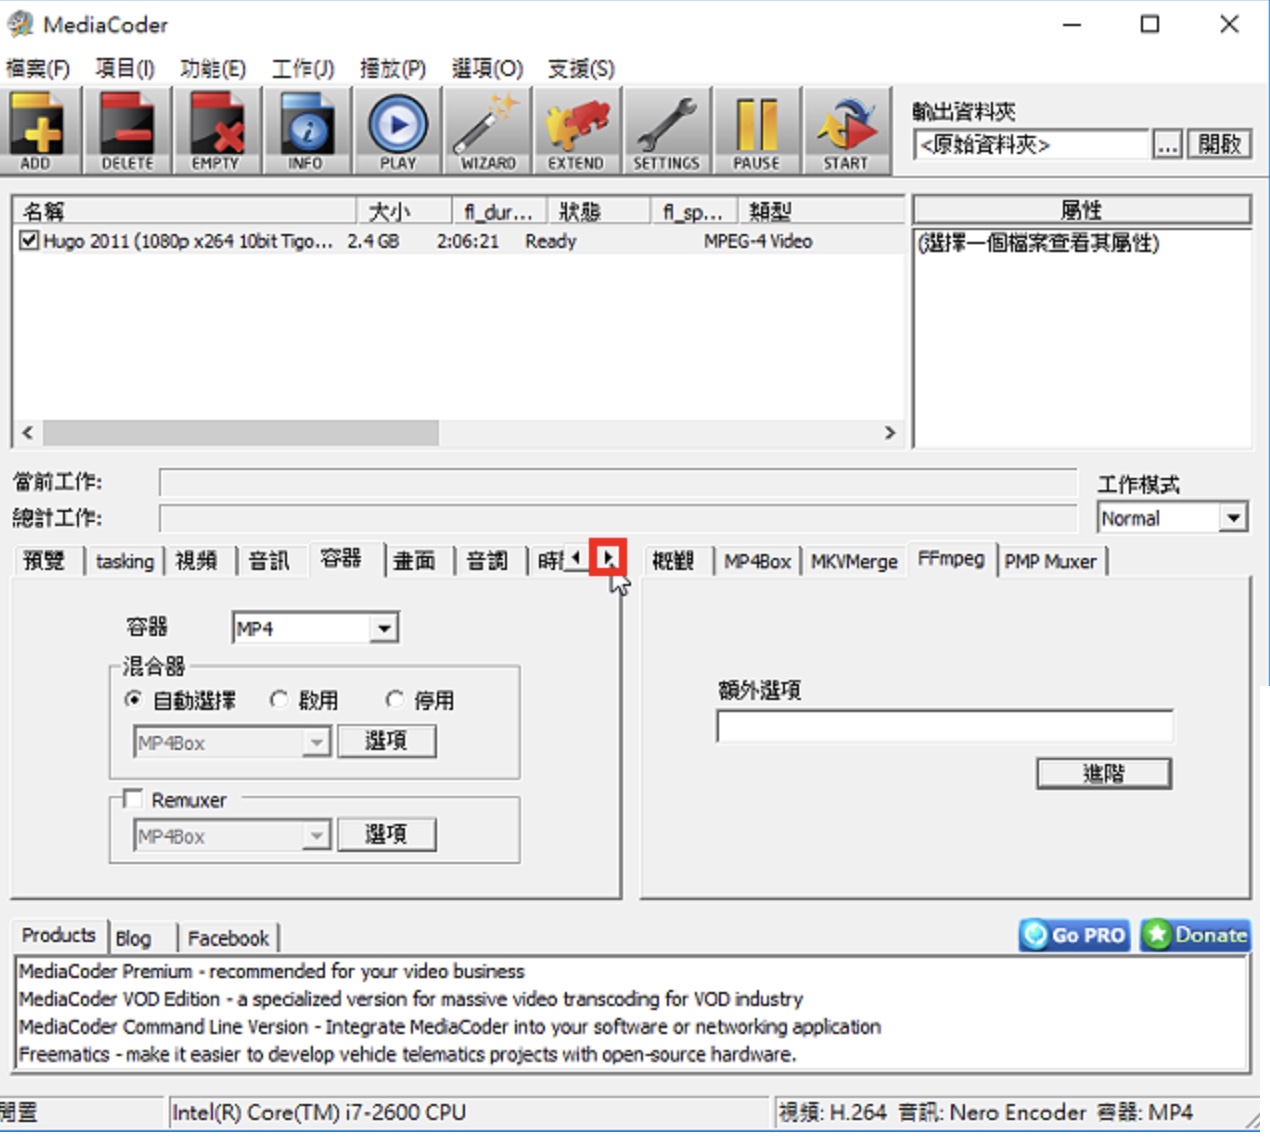1270x1144 pixels.
Task: Click the PLAY toolbar icon
Action: tap(397, 131)
